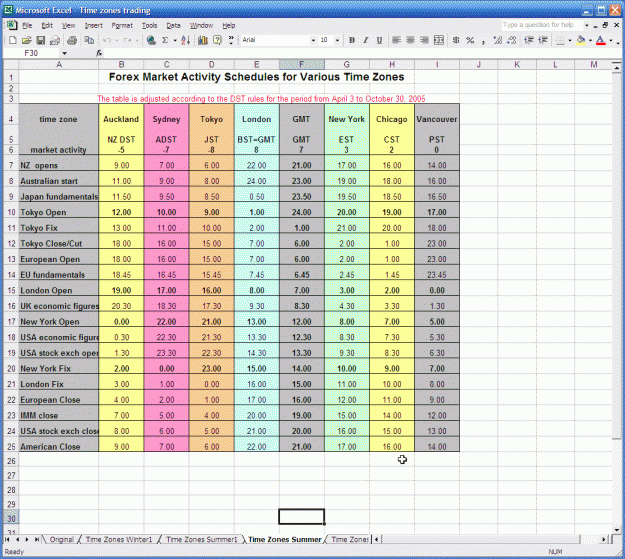Apply Comma style format
This screenshot has width=625, height=559.
tap(483, 40)
